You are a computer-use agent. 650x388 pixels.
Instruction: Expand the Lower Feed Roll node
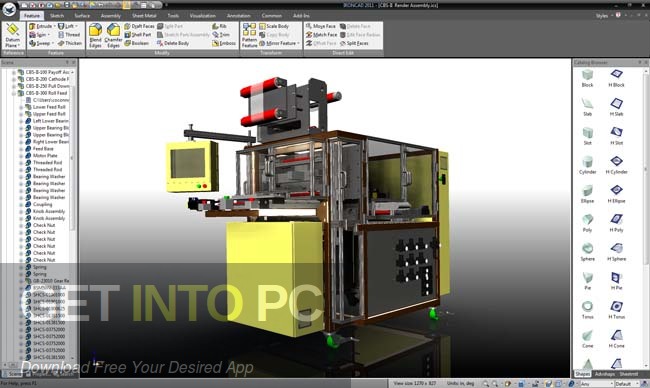tap(21, 107)
